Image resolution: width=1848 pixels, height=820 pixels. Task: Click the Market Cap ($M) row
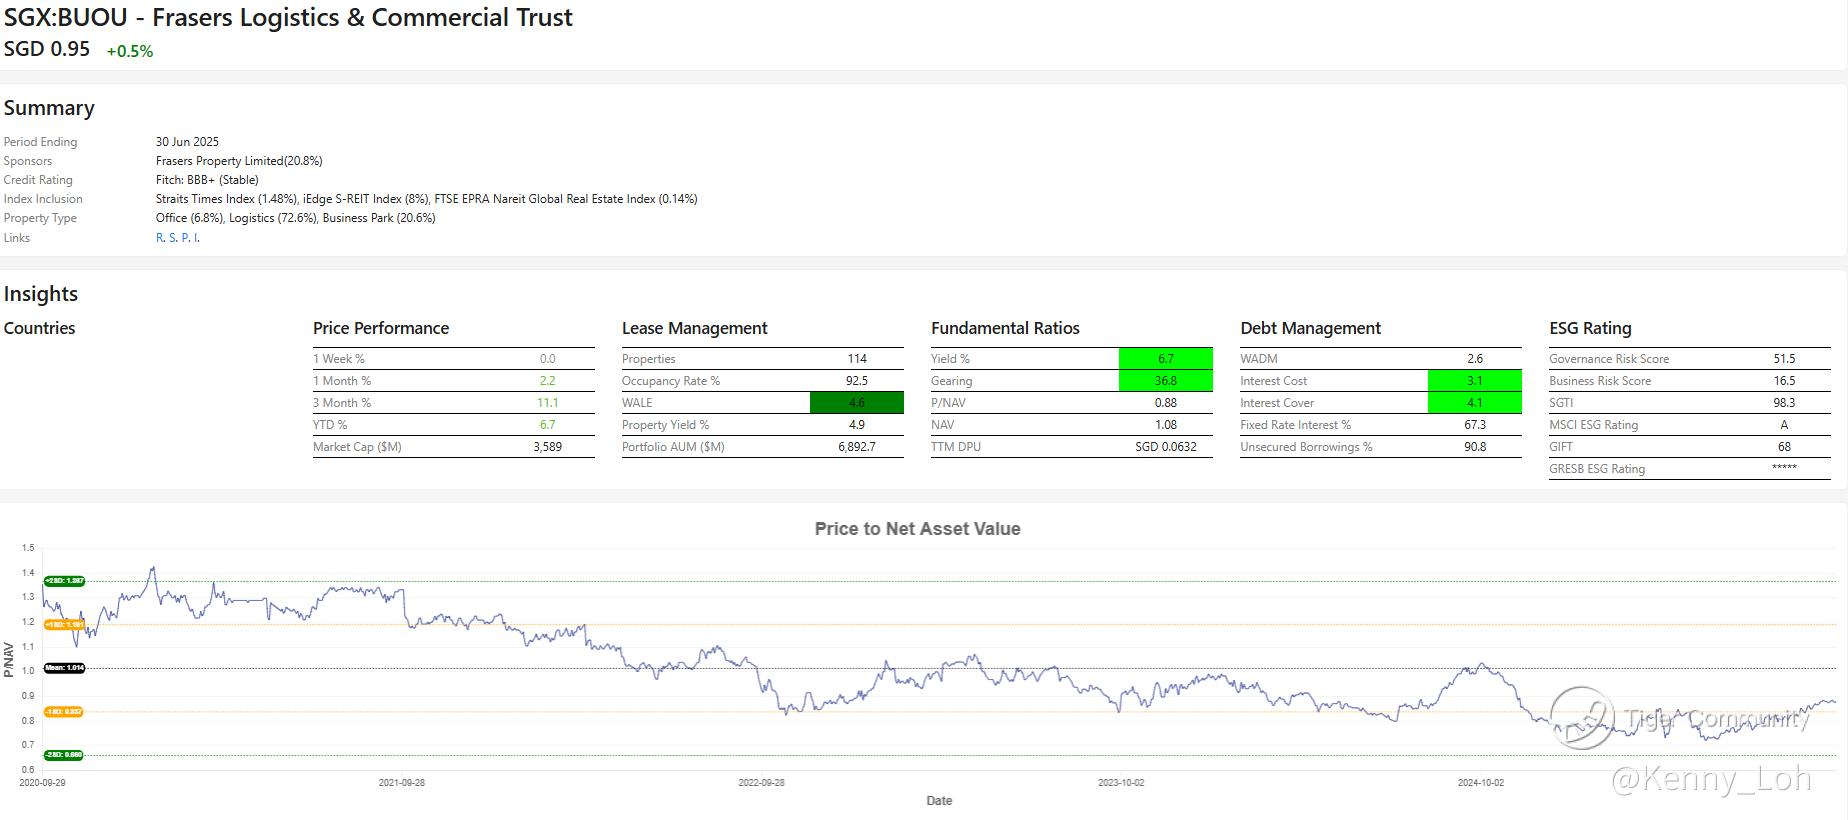pos(453,447)
